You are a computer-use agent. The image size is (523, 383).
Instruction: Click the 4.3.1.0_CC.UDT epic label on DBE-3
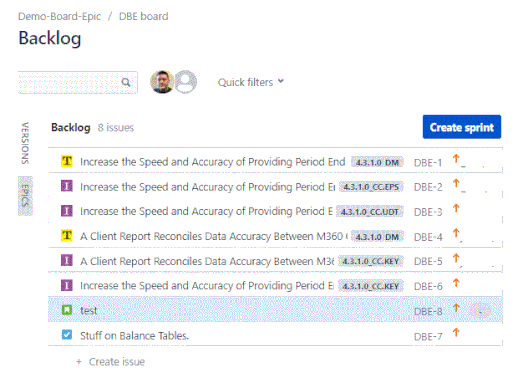tap(370, 212)
